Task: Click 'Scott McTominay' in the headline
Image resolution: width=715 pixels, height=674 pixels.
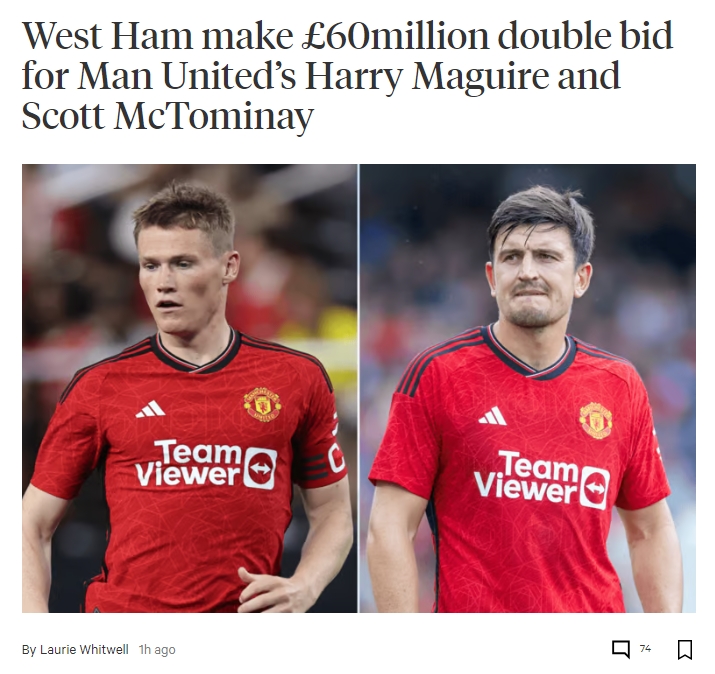Action: pyautogui.click(x=168, y=116)
